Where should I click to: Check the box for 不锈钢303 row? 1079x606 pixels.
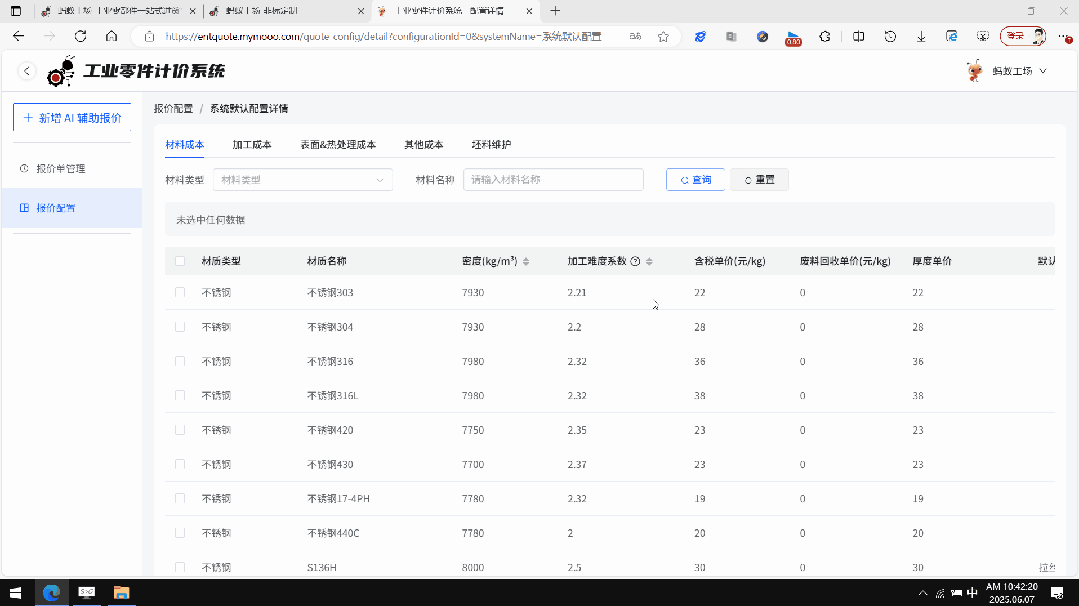click(x=180, y=292)
